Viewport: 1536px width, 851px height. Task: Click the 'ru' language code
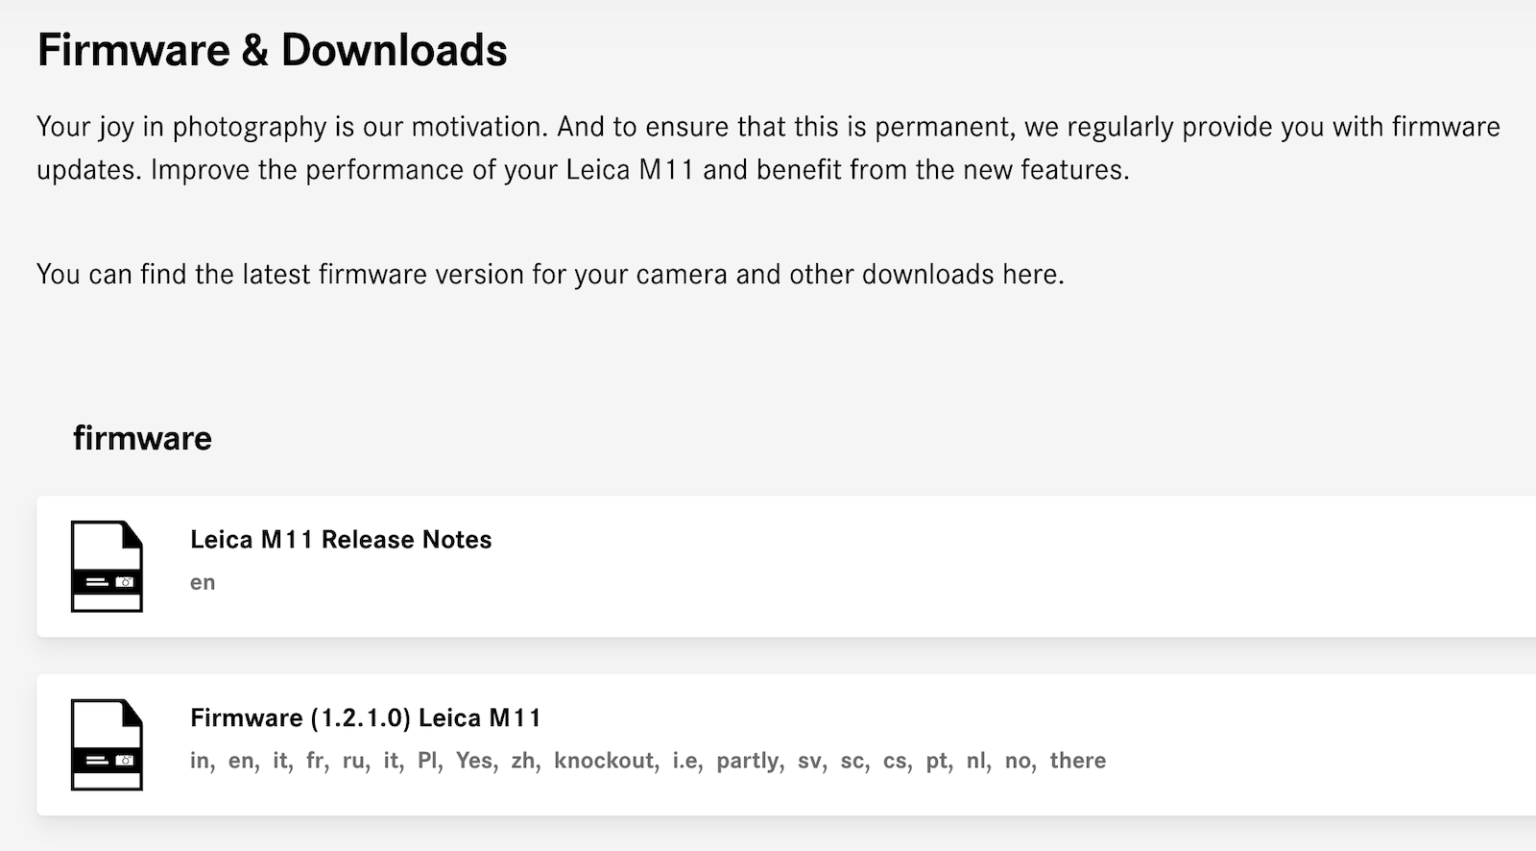[x=356, y=760]
